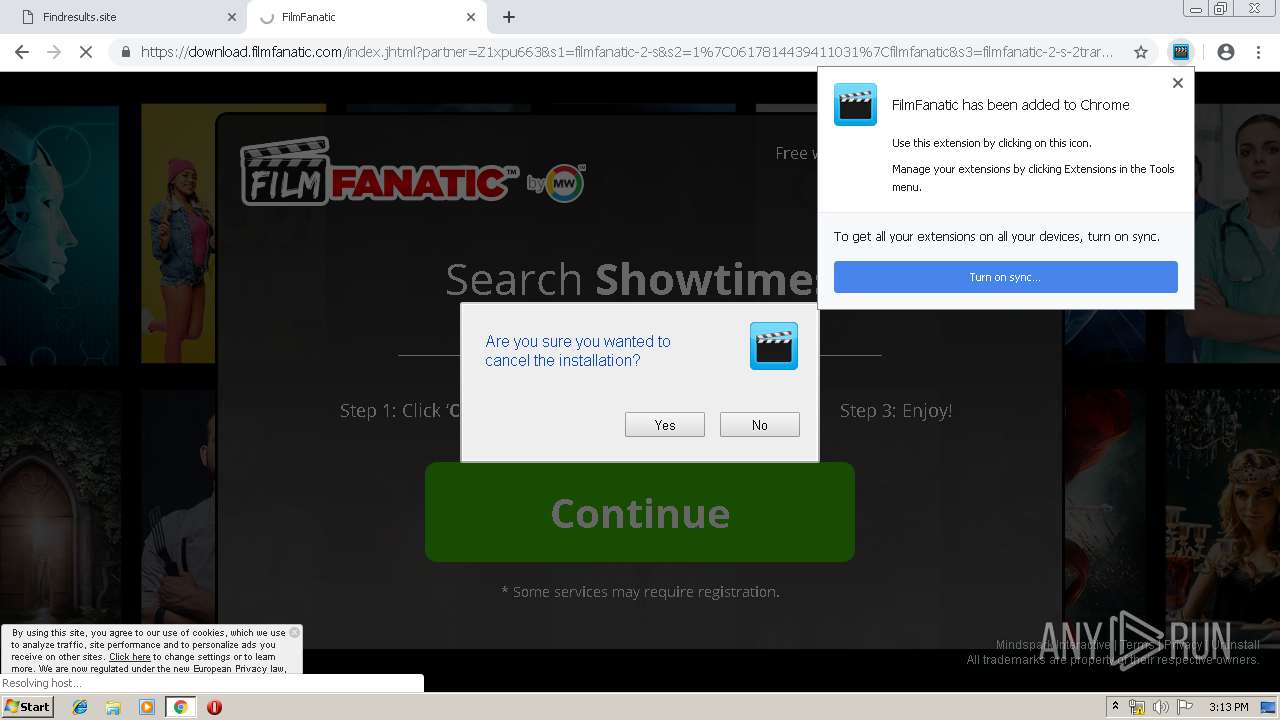1280x720 pixels.
Task: Click the 3:13 PM taskbar clock
Action: coord(1229,707)
